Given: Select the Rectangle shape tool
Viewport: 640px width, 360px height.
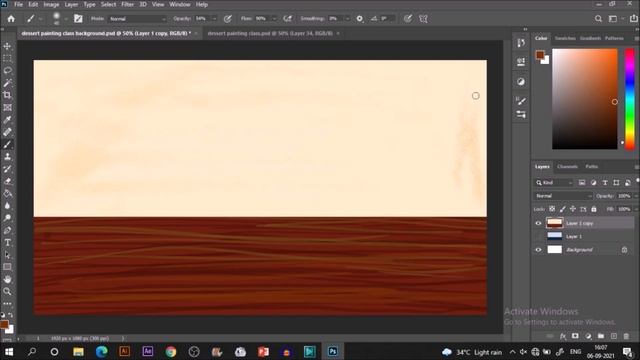Looking at the screenshot, I should click(x=7, y=267).
